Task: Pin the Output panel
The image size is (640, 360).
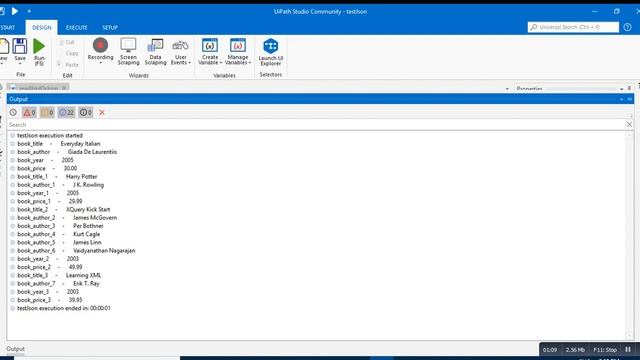Action: click(x=630, y=99)
